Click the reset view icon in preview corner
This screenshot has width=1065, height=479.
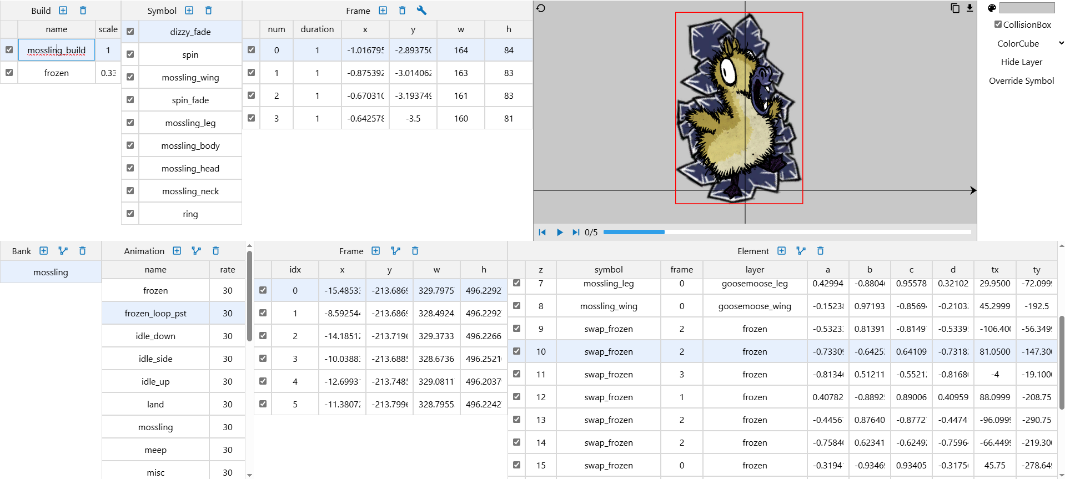tap(541, 8)
